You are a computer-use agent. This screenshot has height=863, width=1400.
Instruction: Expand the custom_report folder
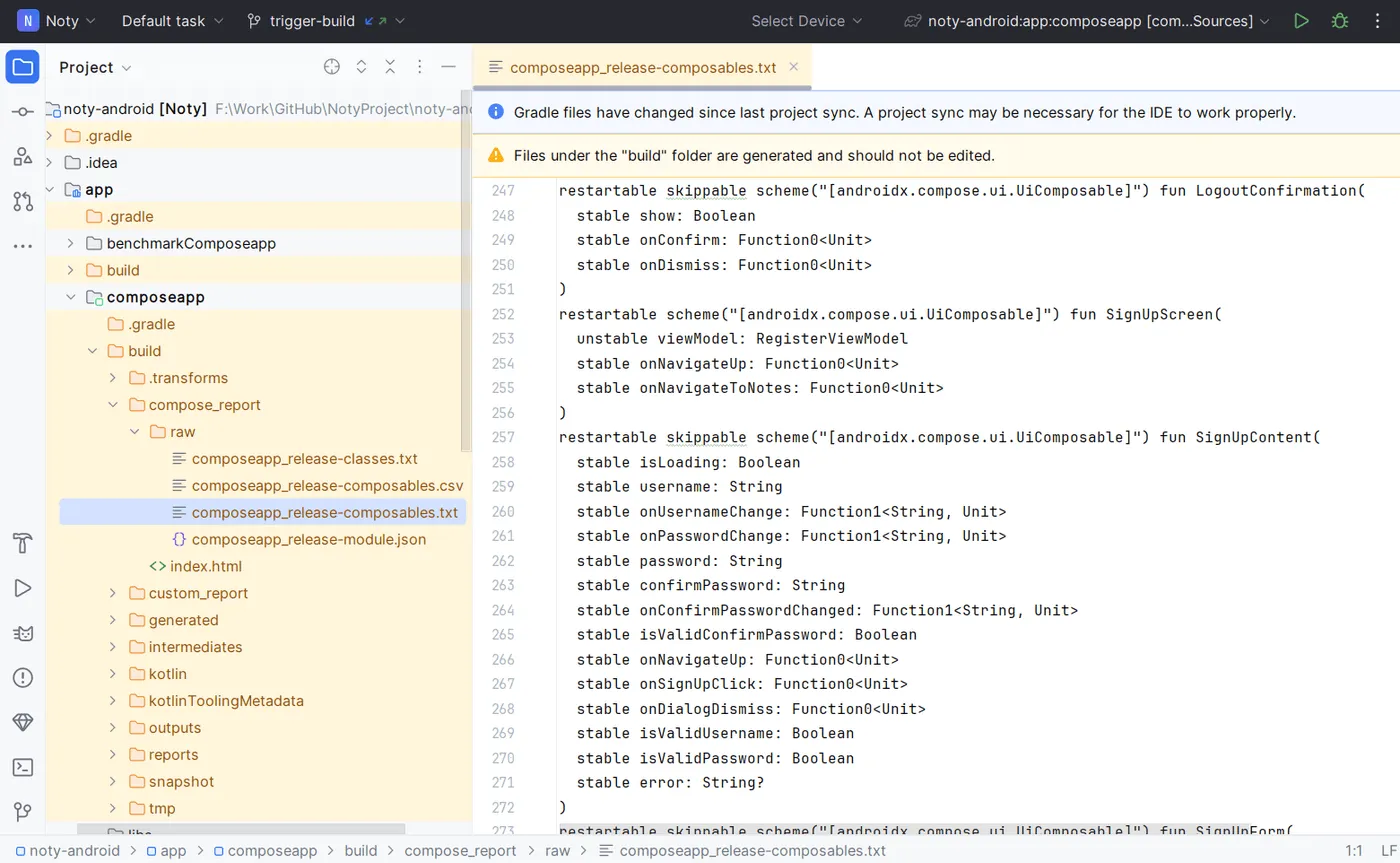click(113, 593)
